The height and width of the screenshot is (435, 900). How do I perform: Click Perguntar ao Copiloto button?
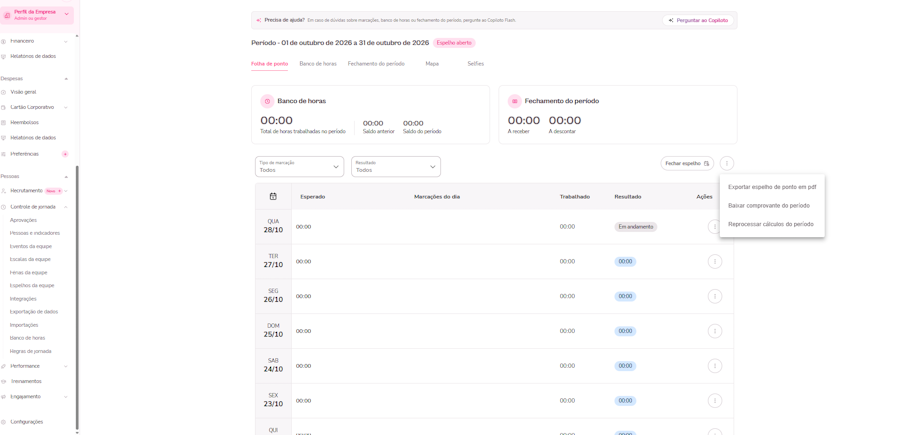tap(698, 20)
